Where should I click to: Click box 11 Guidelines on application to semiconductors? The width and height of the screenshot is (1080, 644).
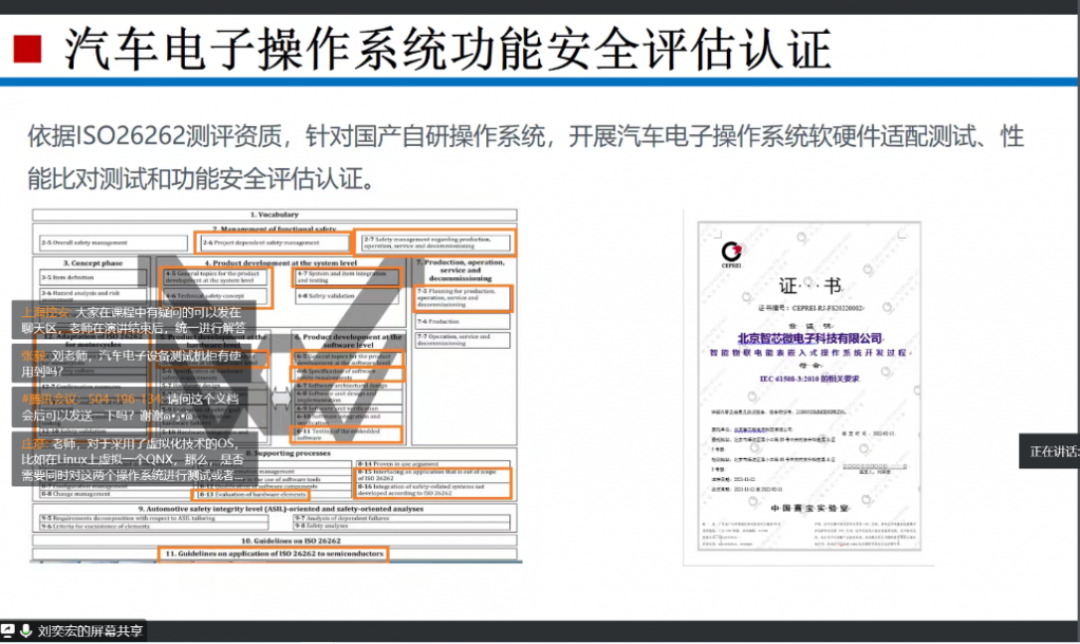(x=272, y=553)
